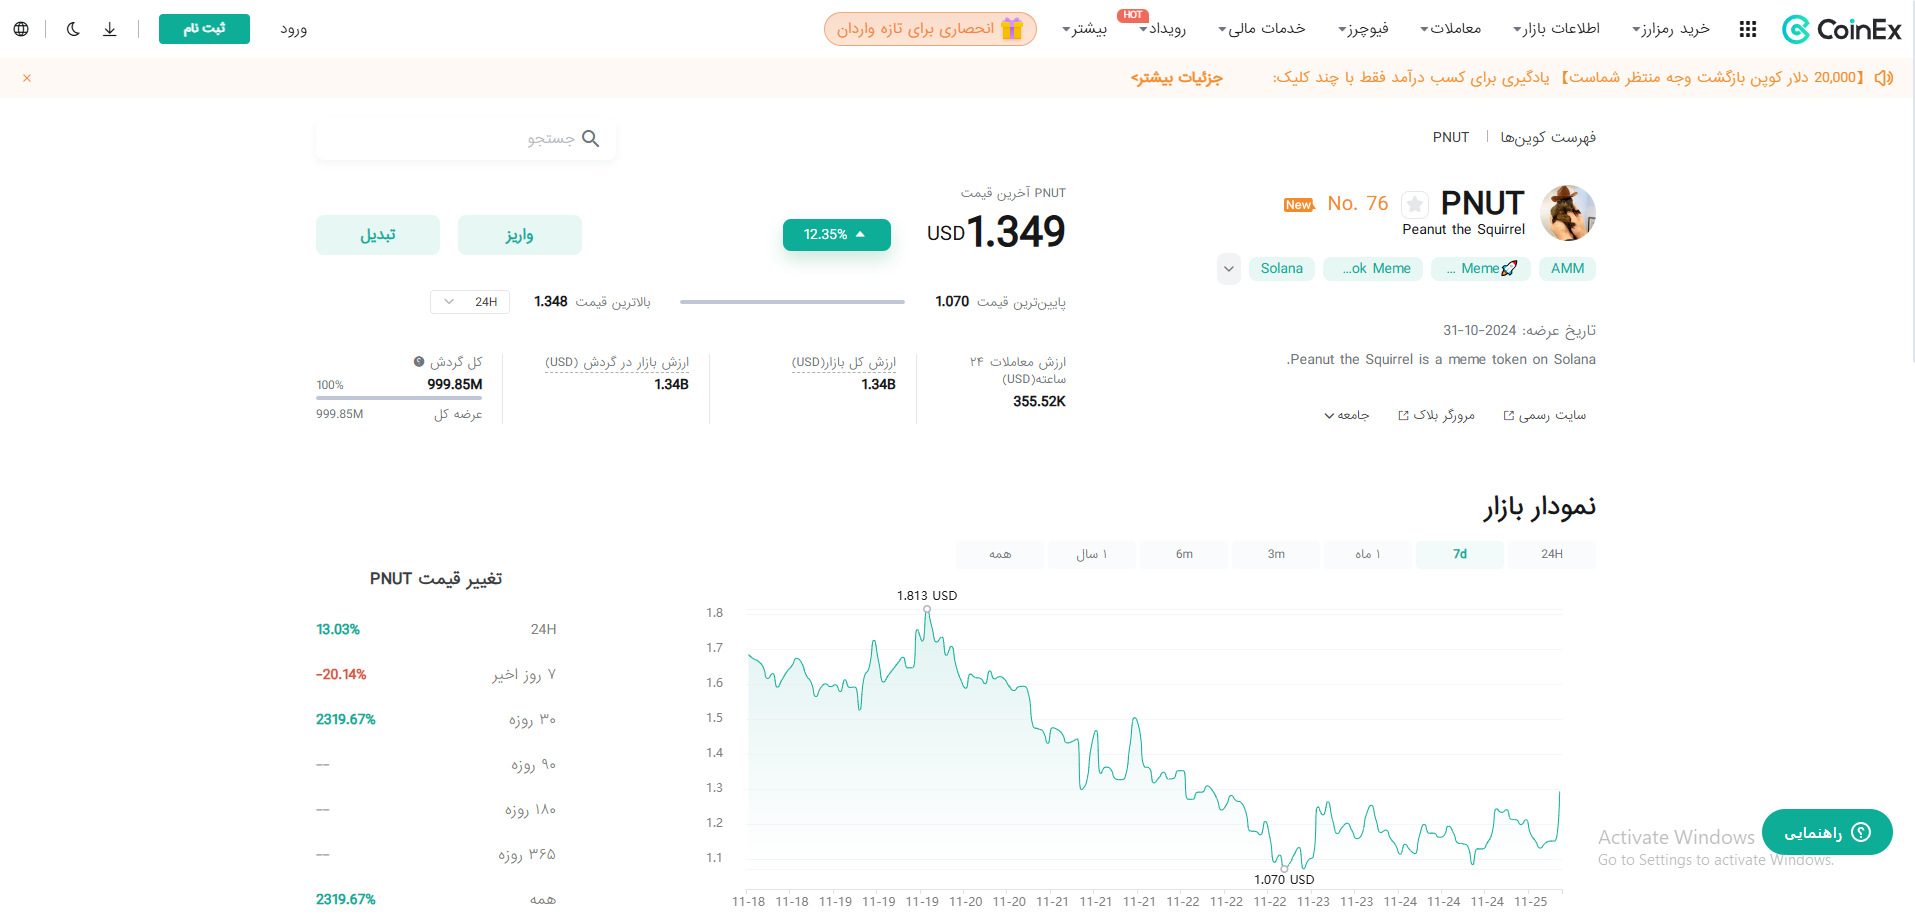Expand the community links dropdown
Viewport: 1915px width, 917px height.
tap(1347, 415)
